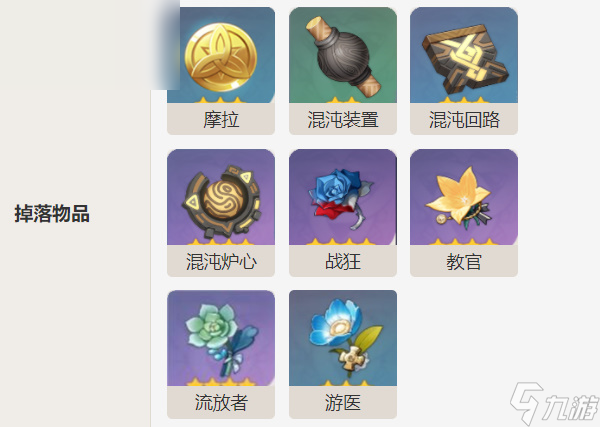The height and width of the screenshot is (427, 600).
Task: Click the 混沌回路 name label
Action: click(x=464, y=119)
